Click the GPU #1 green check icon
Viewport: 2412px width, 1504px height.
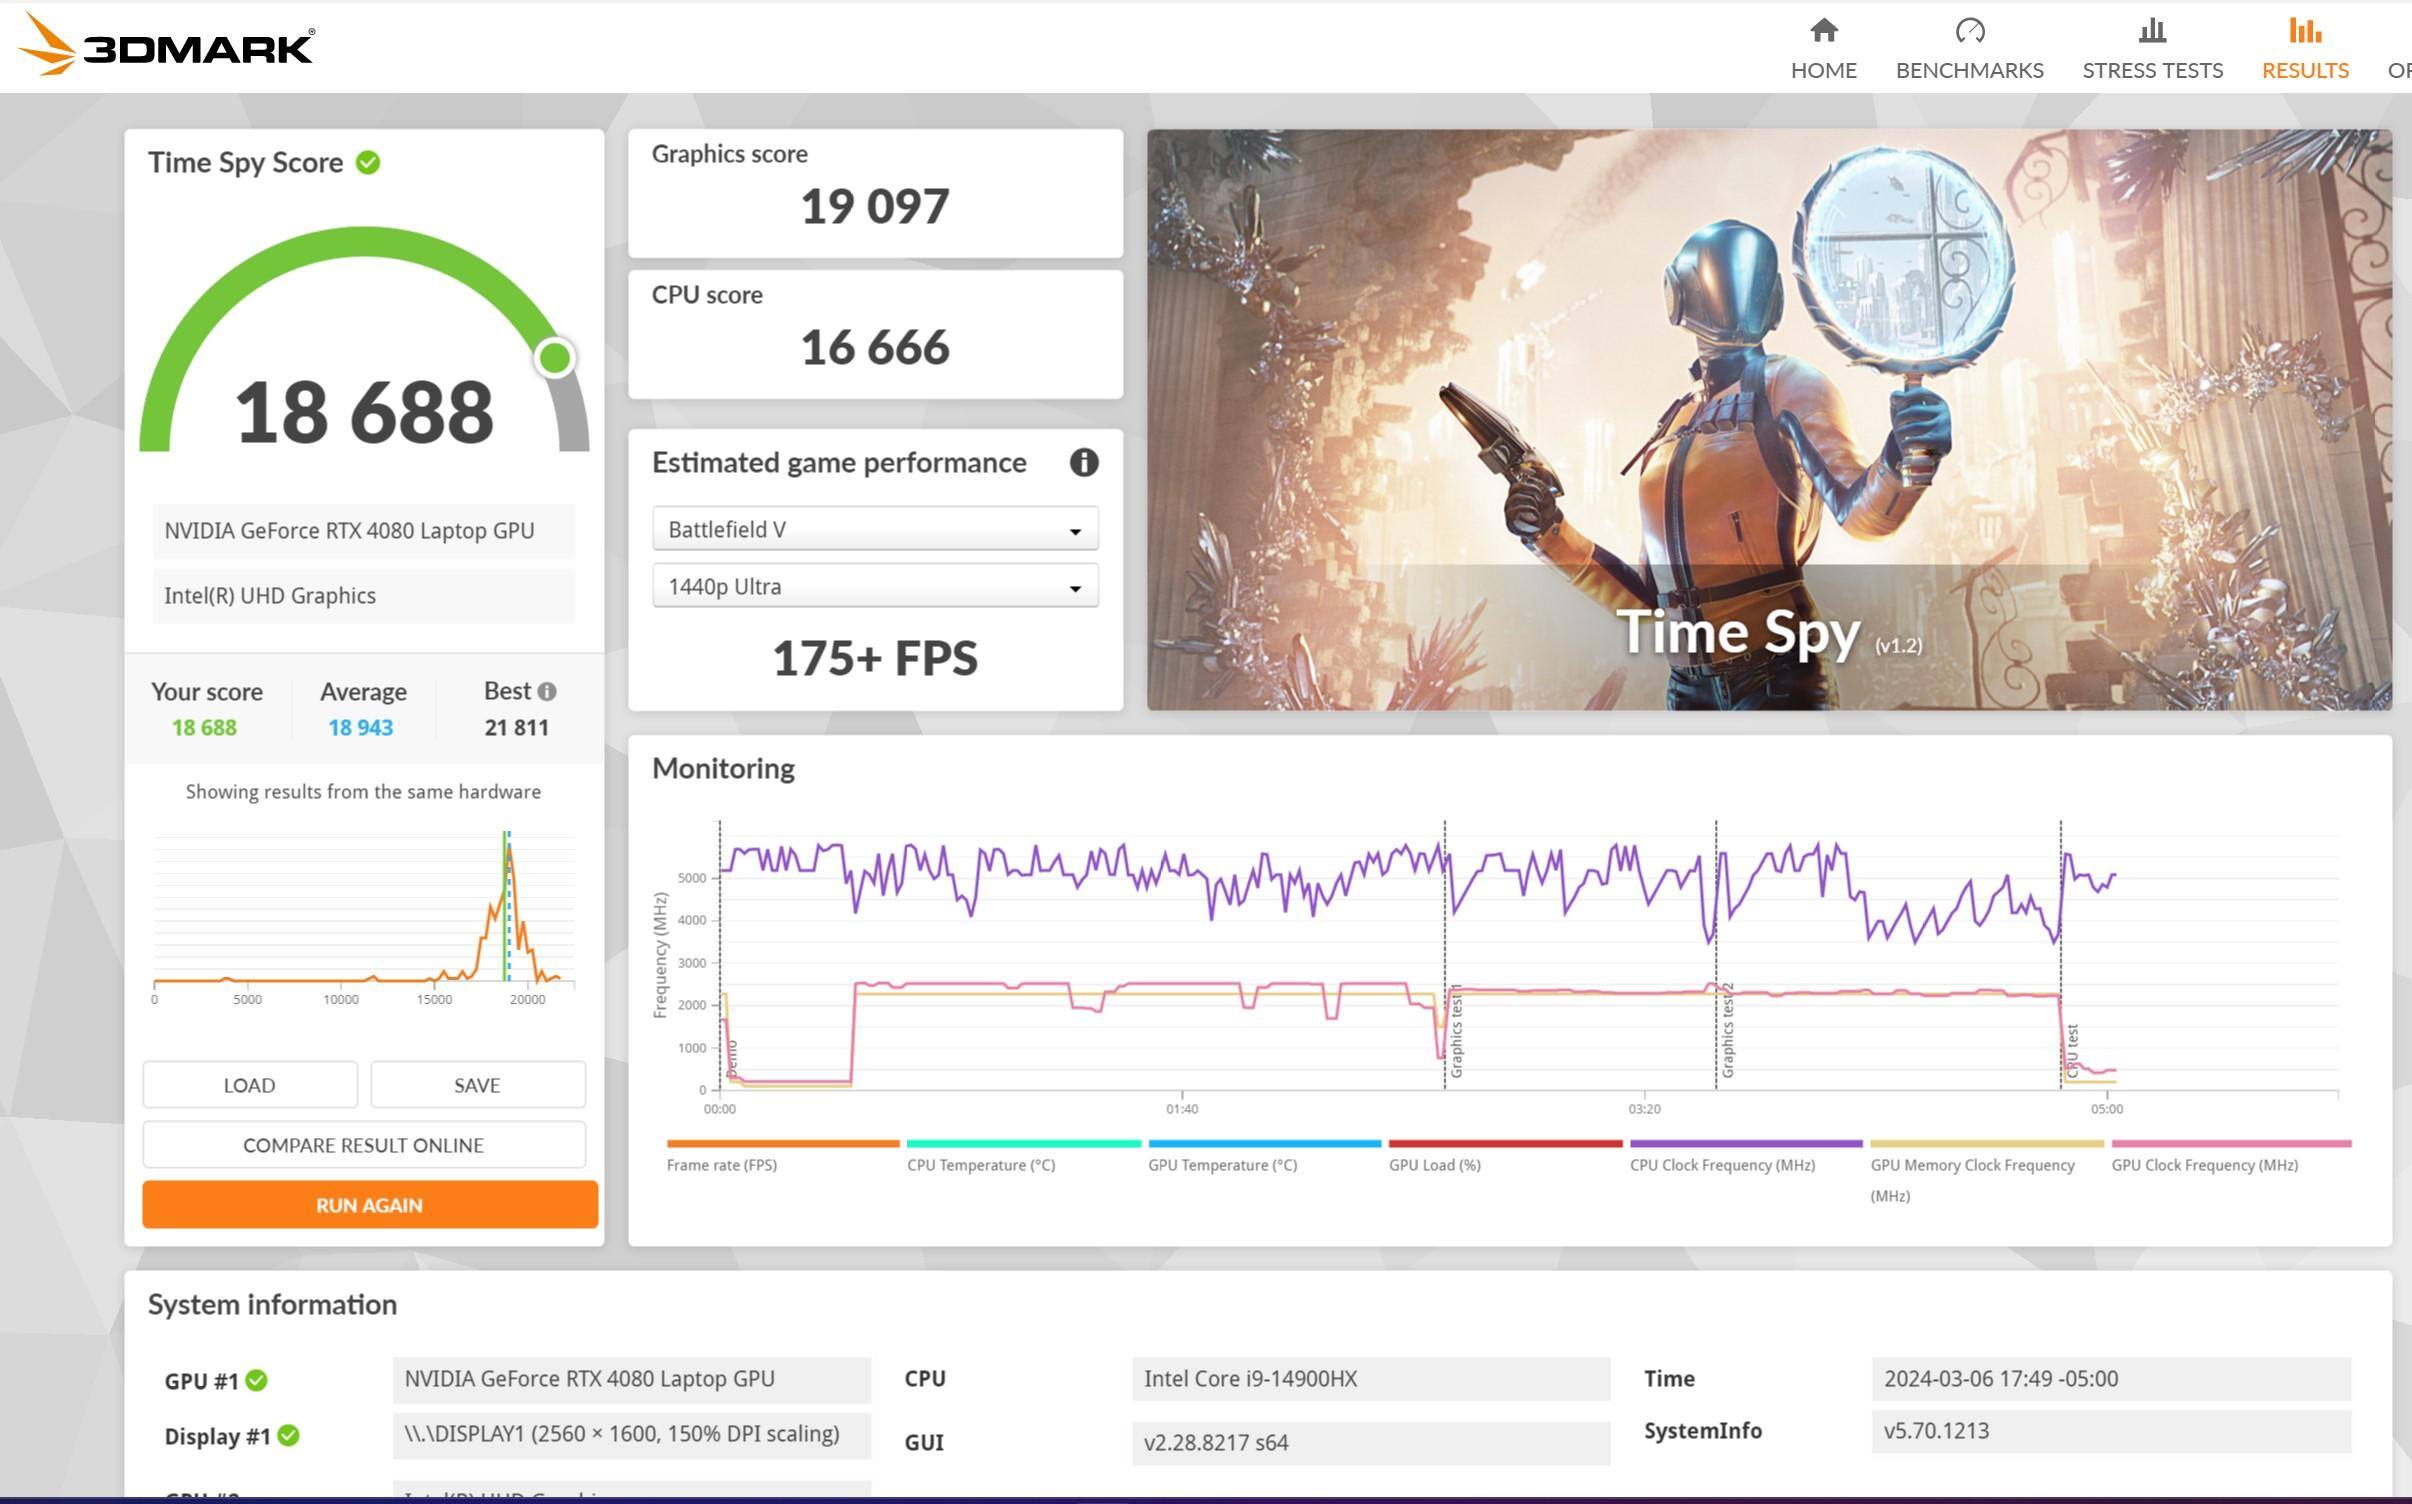(x=257, y=1380)
